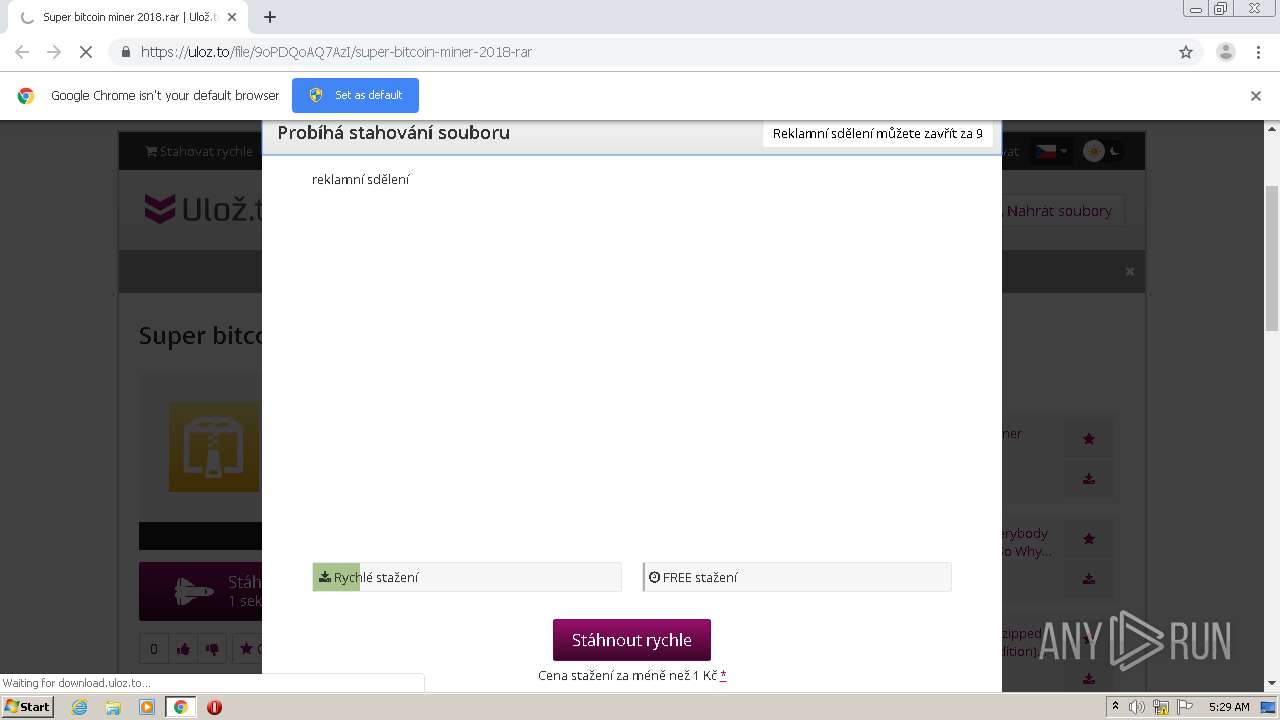Viewport: 1280px width, 720px height.
Task: Click the red Opera taskbar icon
Action: pyautogui.click(x=214, y=707)
